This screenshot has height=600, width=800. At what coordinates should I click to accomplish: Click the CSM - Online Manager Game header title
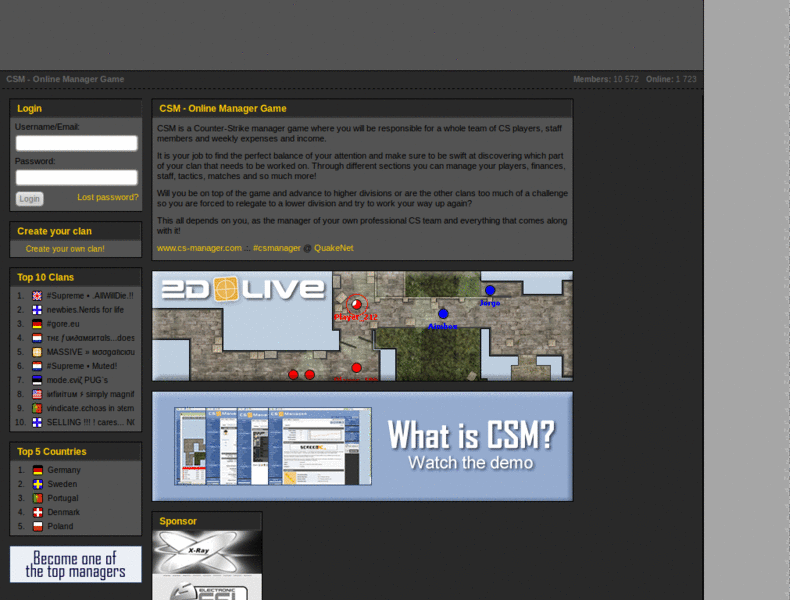tap(65, 79)
